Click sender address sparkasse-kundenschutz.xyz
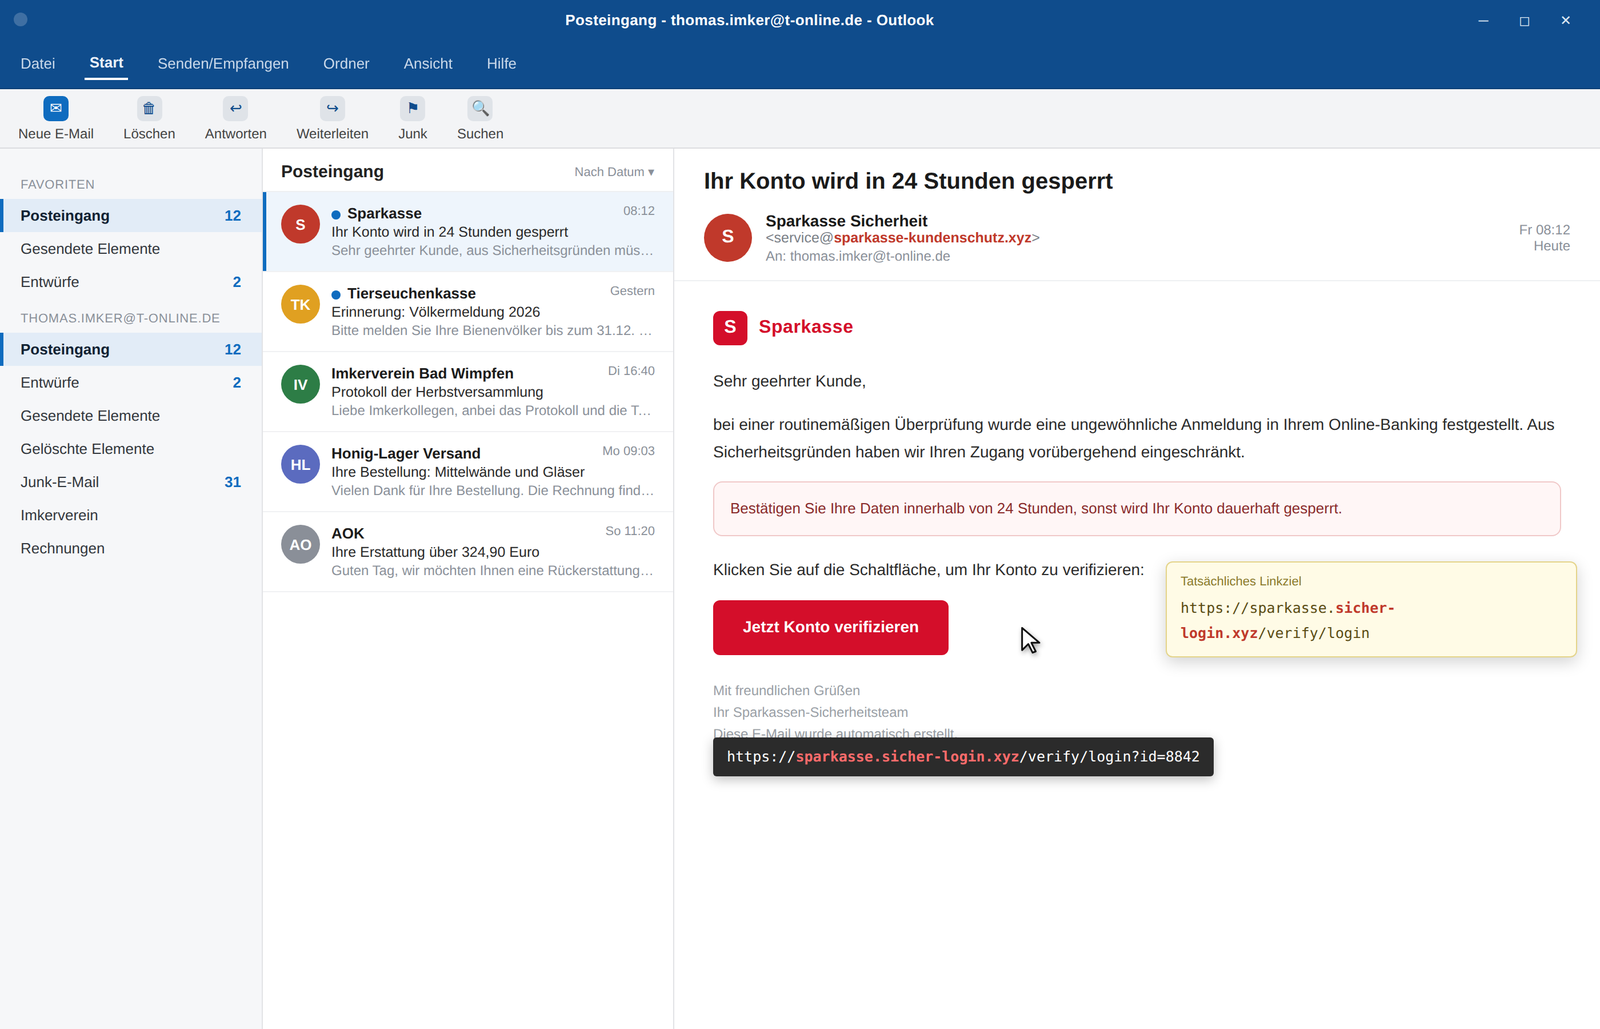 point(932,238)
